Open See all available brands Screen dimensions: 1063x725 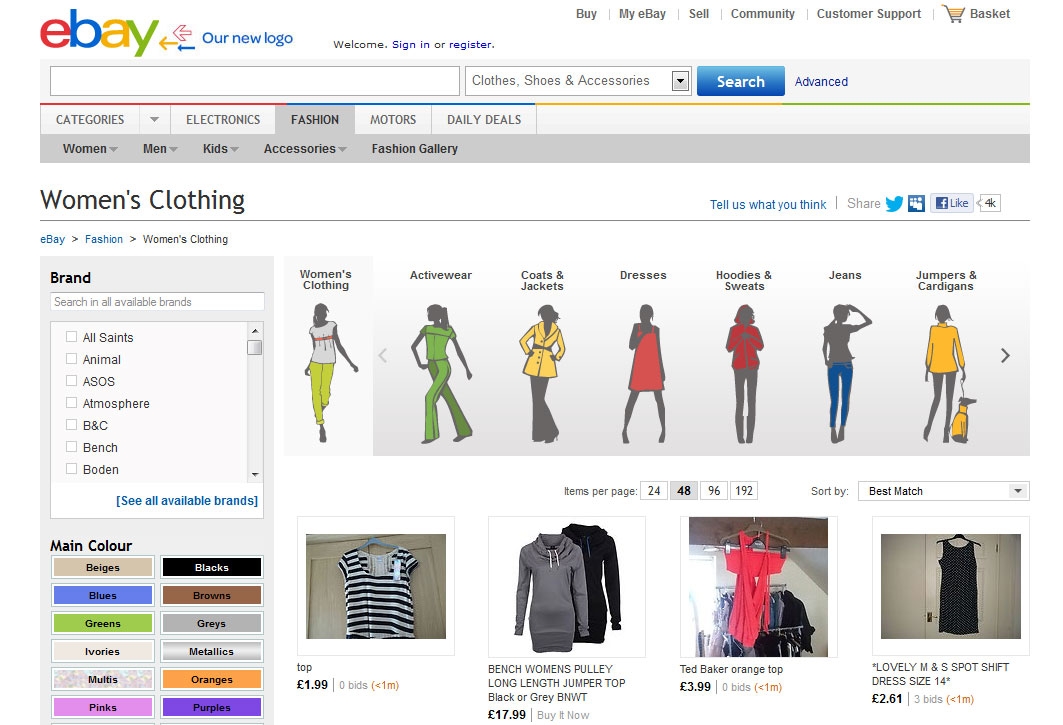[186, 501]
